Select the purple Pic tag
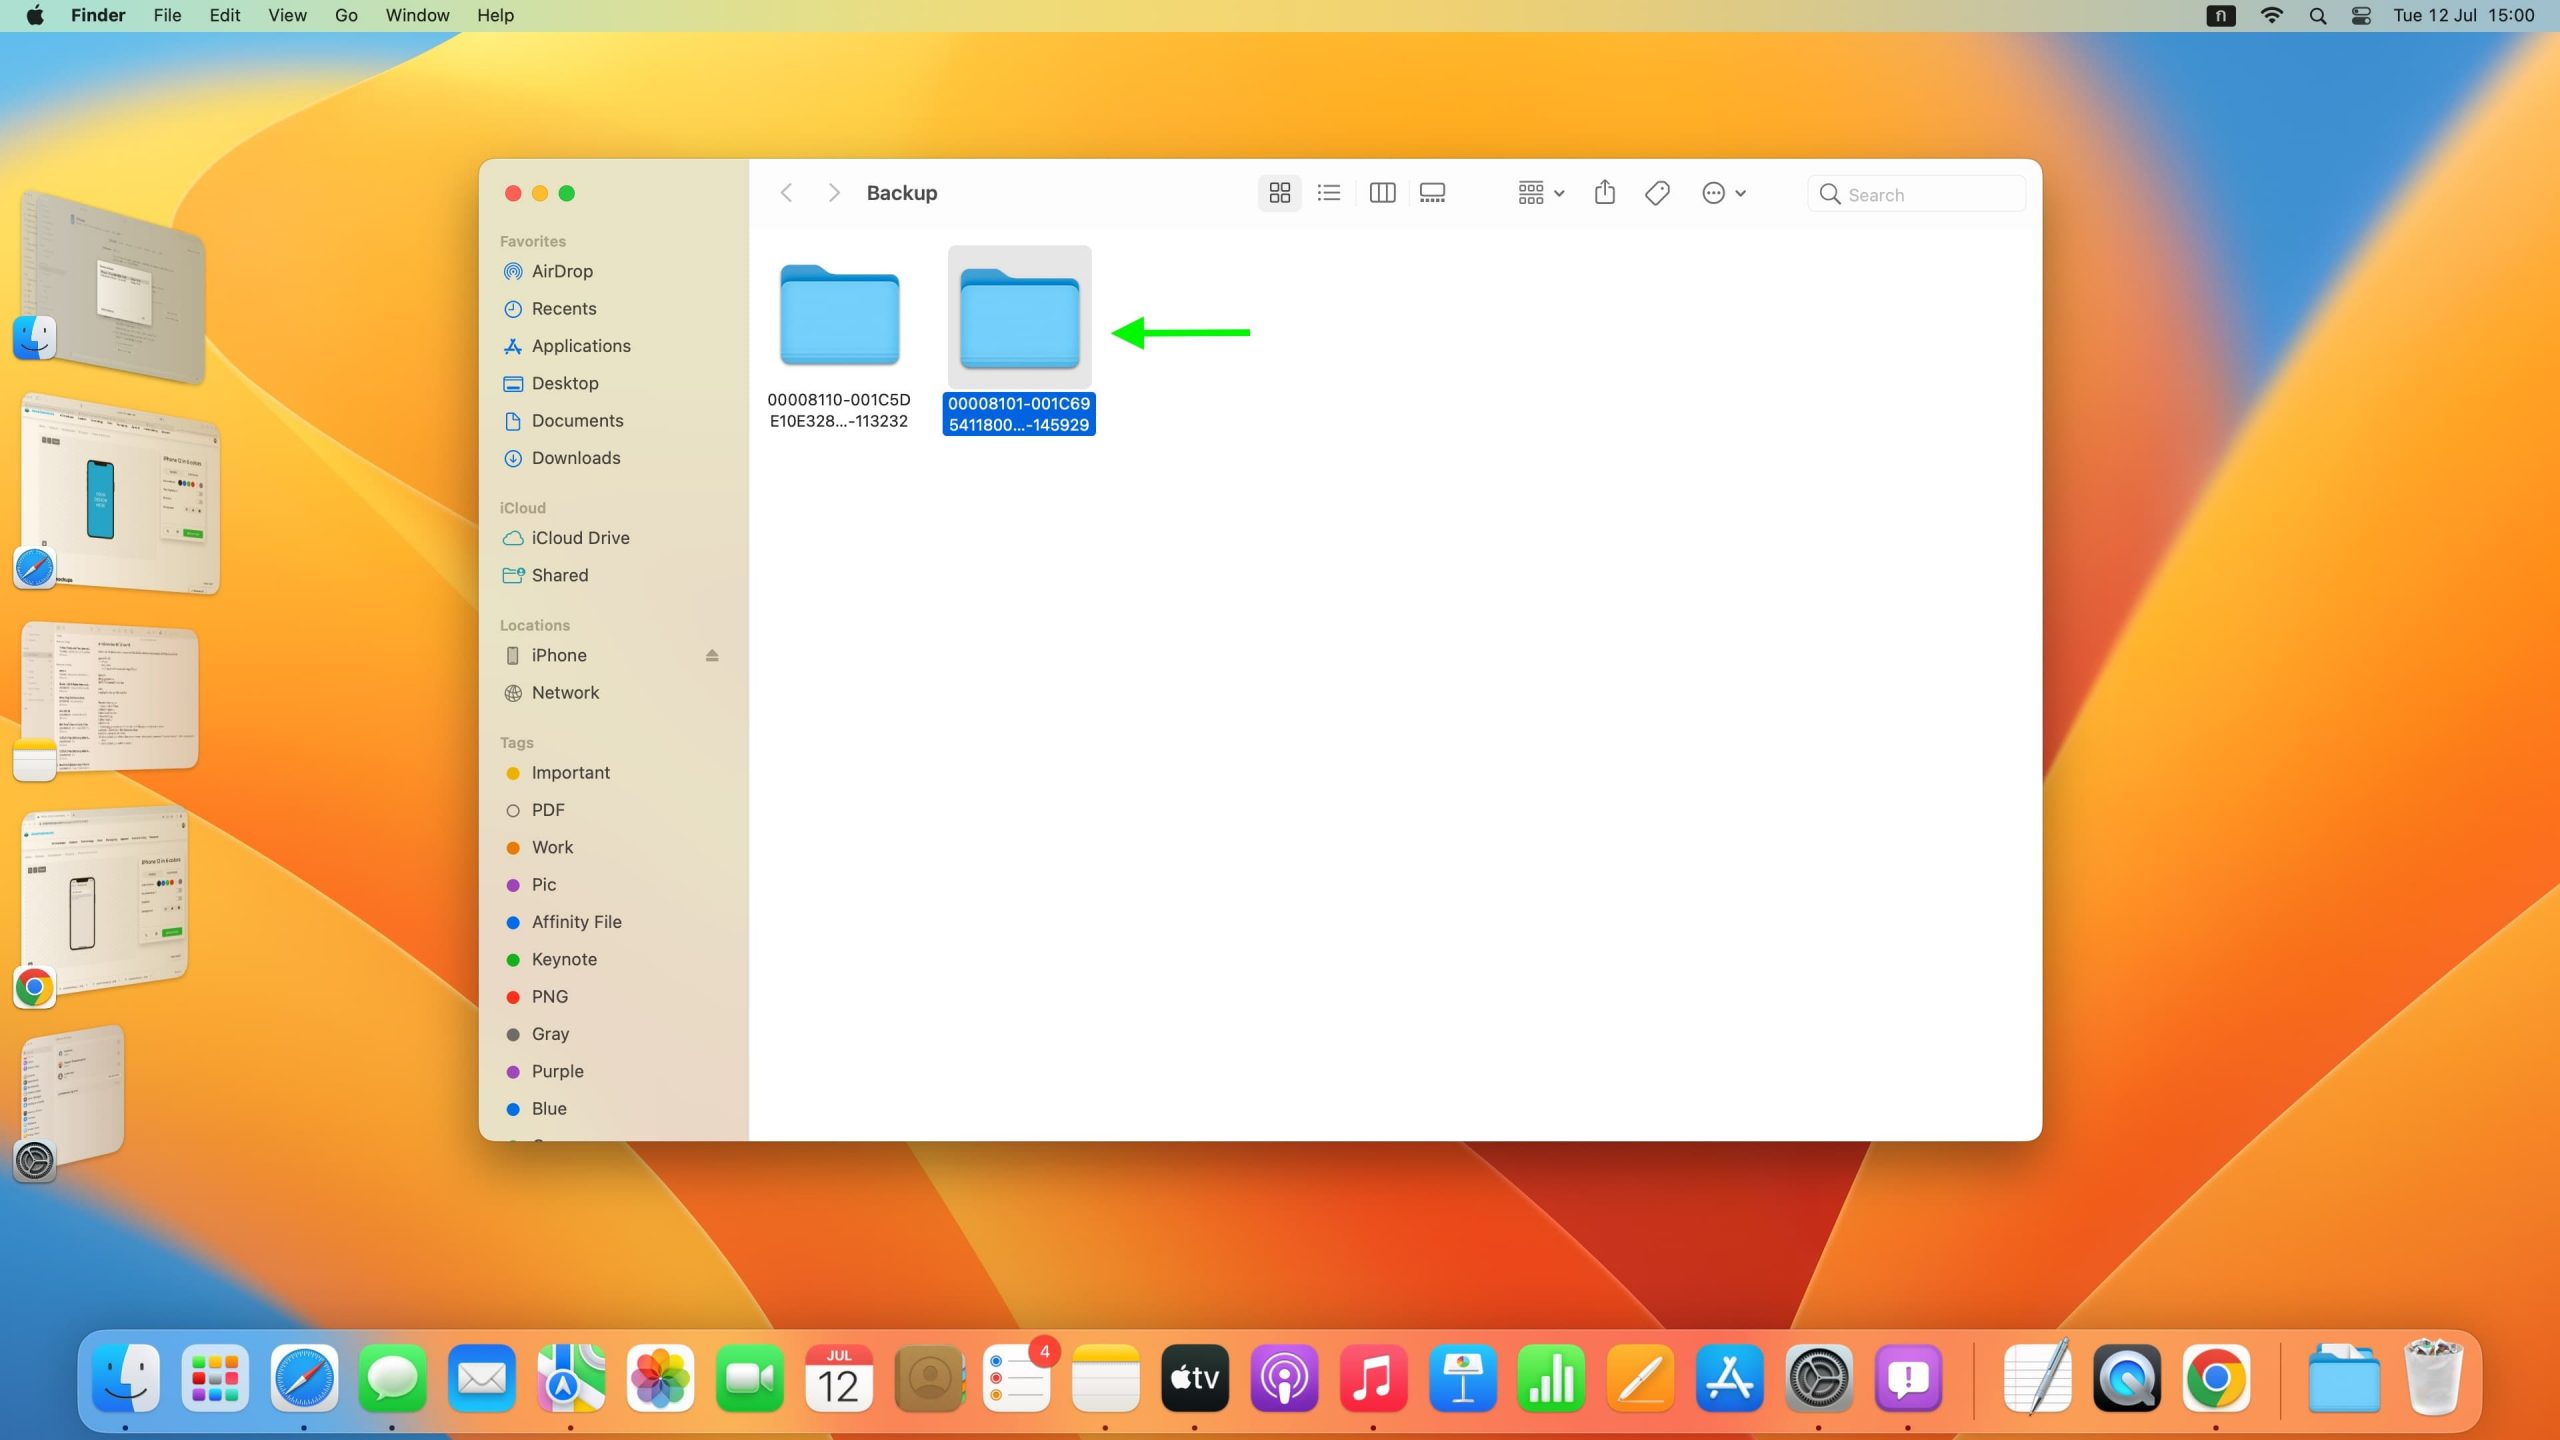 pyautogui.click(x=543, y=885)
